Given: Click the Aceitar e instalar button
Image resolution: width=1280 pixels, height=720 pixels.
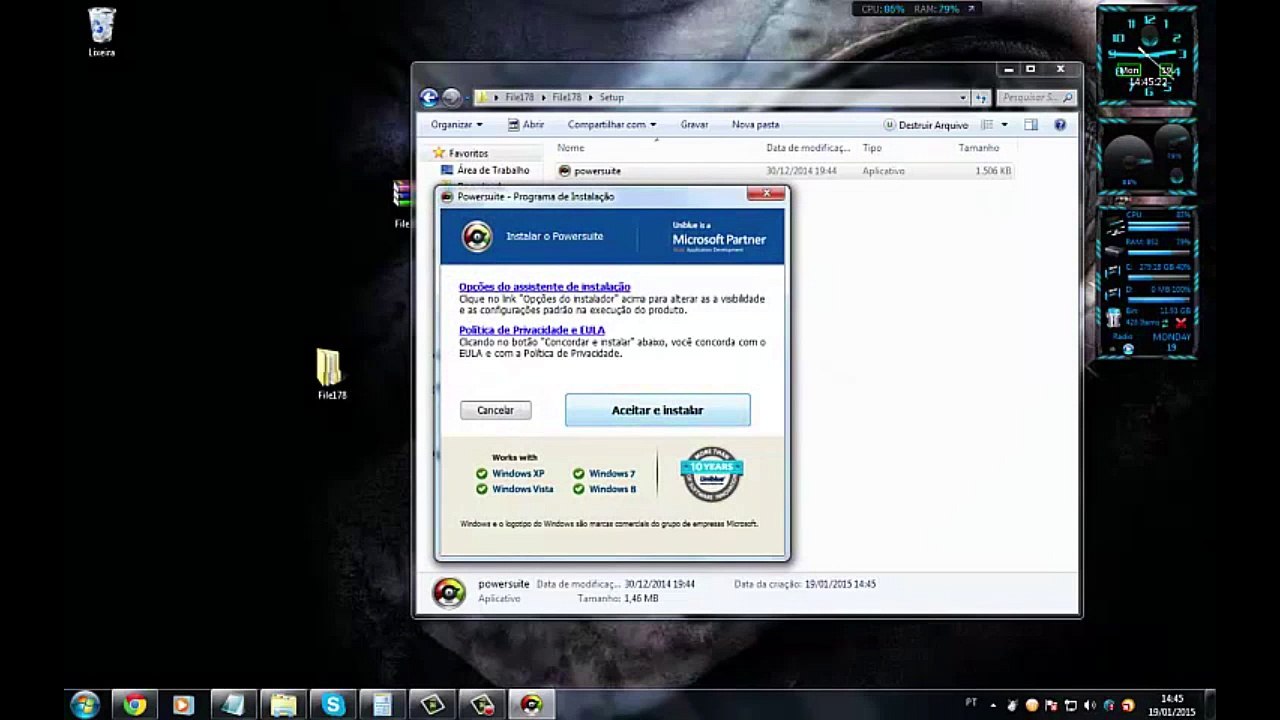Looking at the screenshot, I should point(657,410).
